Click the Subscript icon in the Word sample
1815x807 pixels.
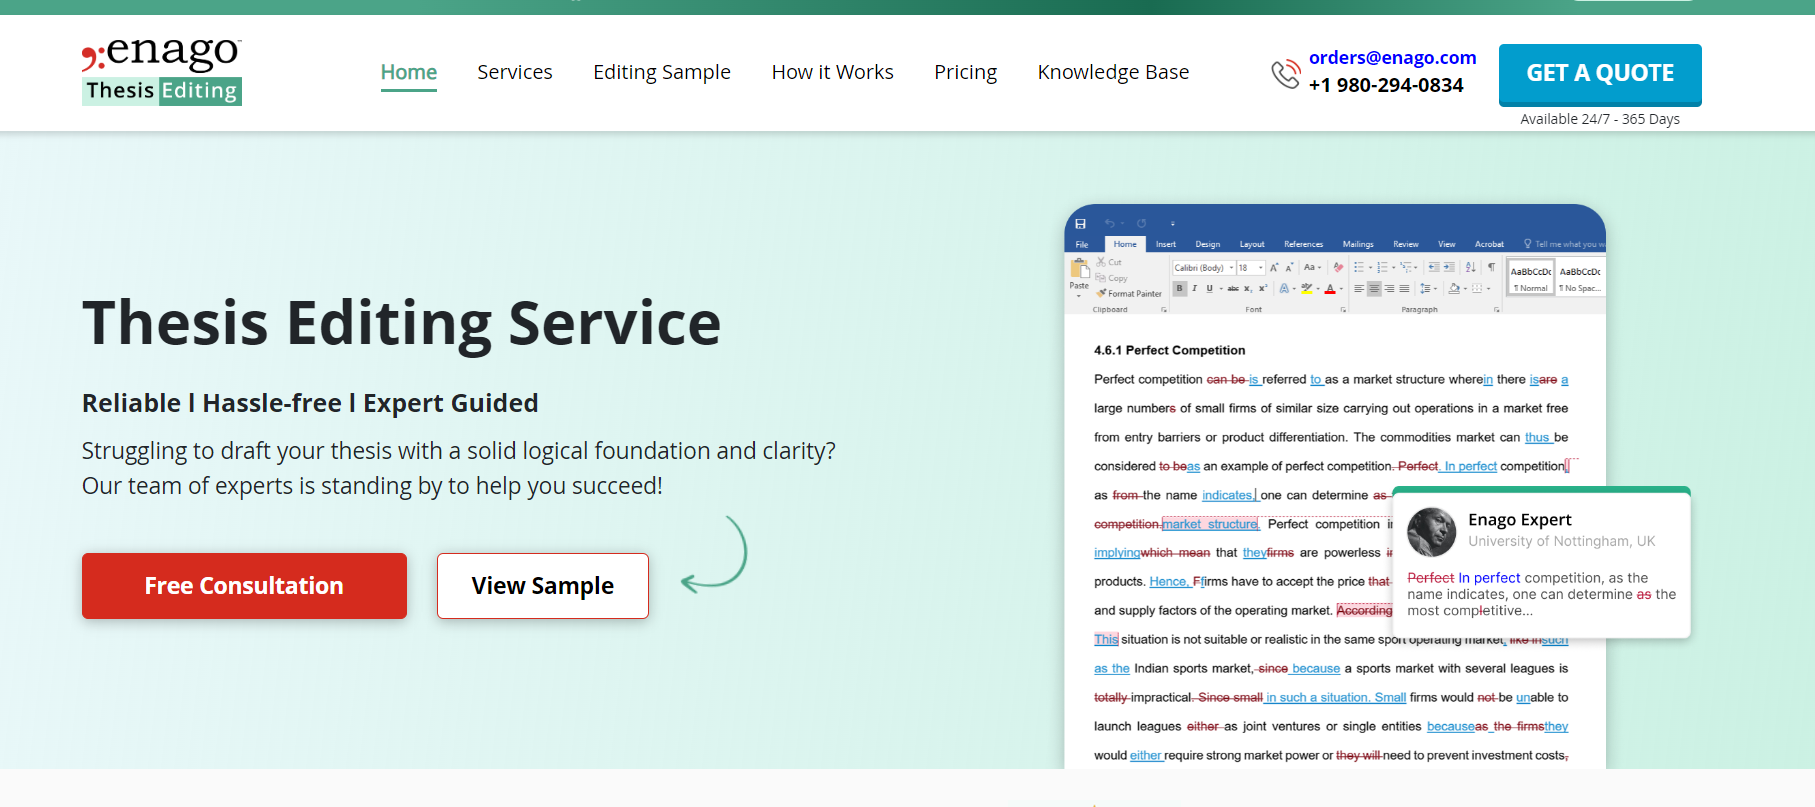click(1248, 288)
